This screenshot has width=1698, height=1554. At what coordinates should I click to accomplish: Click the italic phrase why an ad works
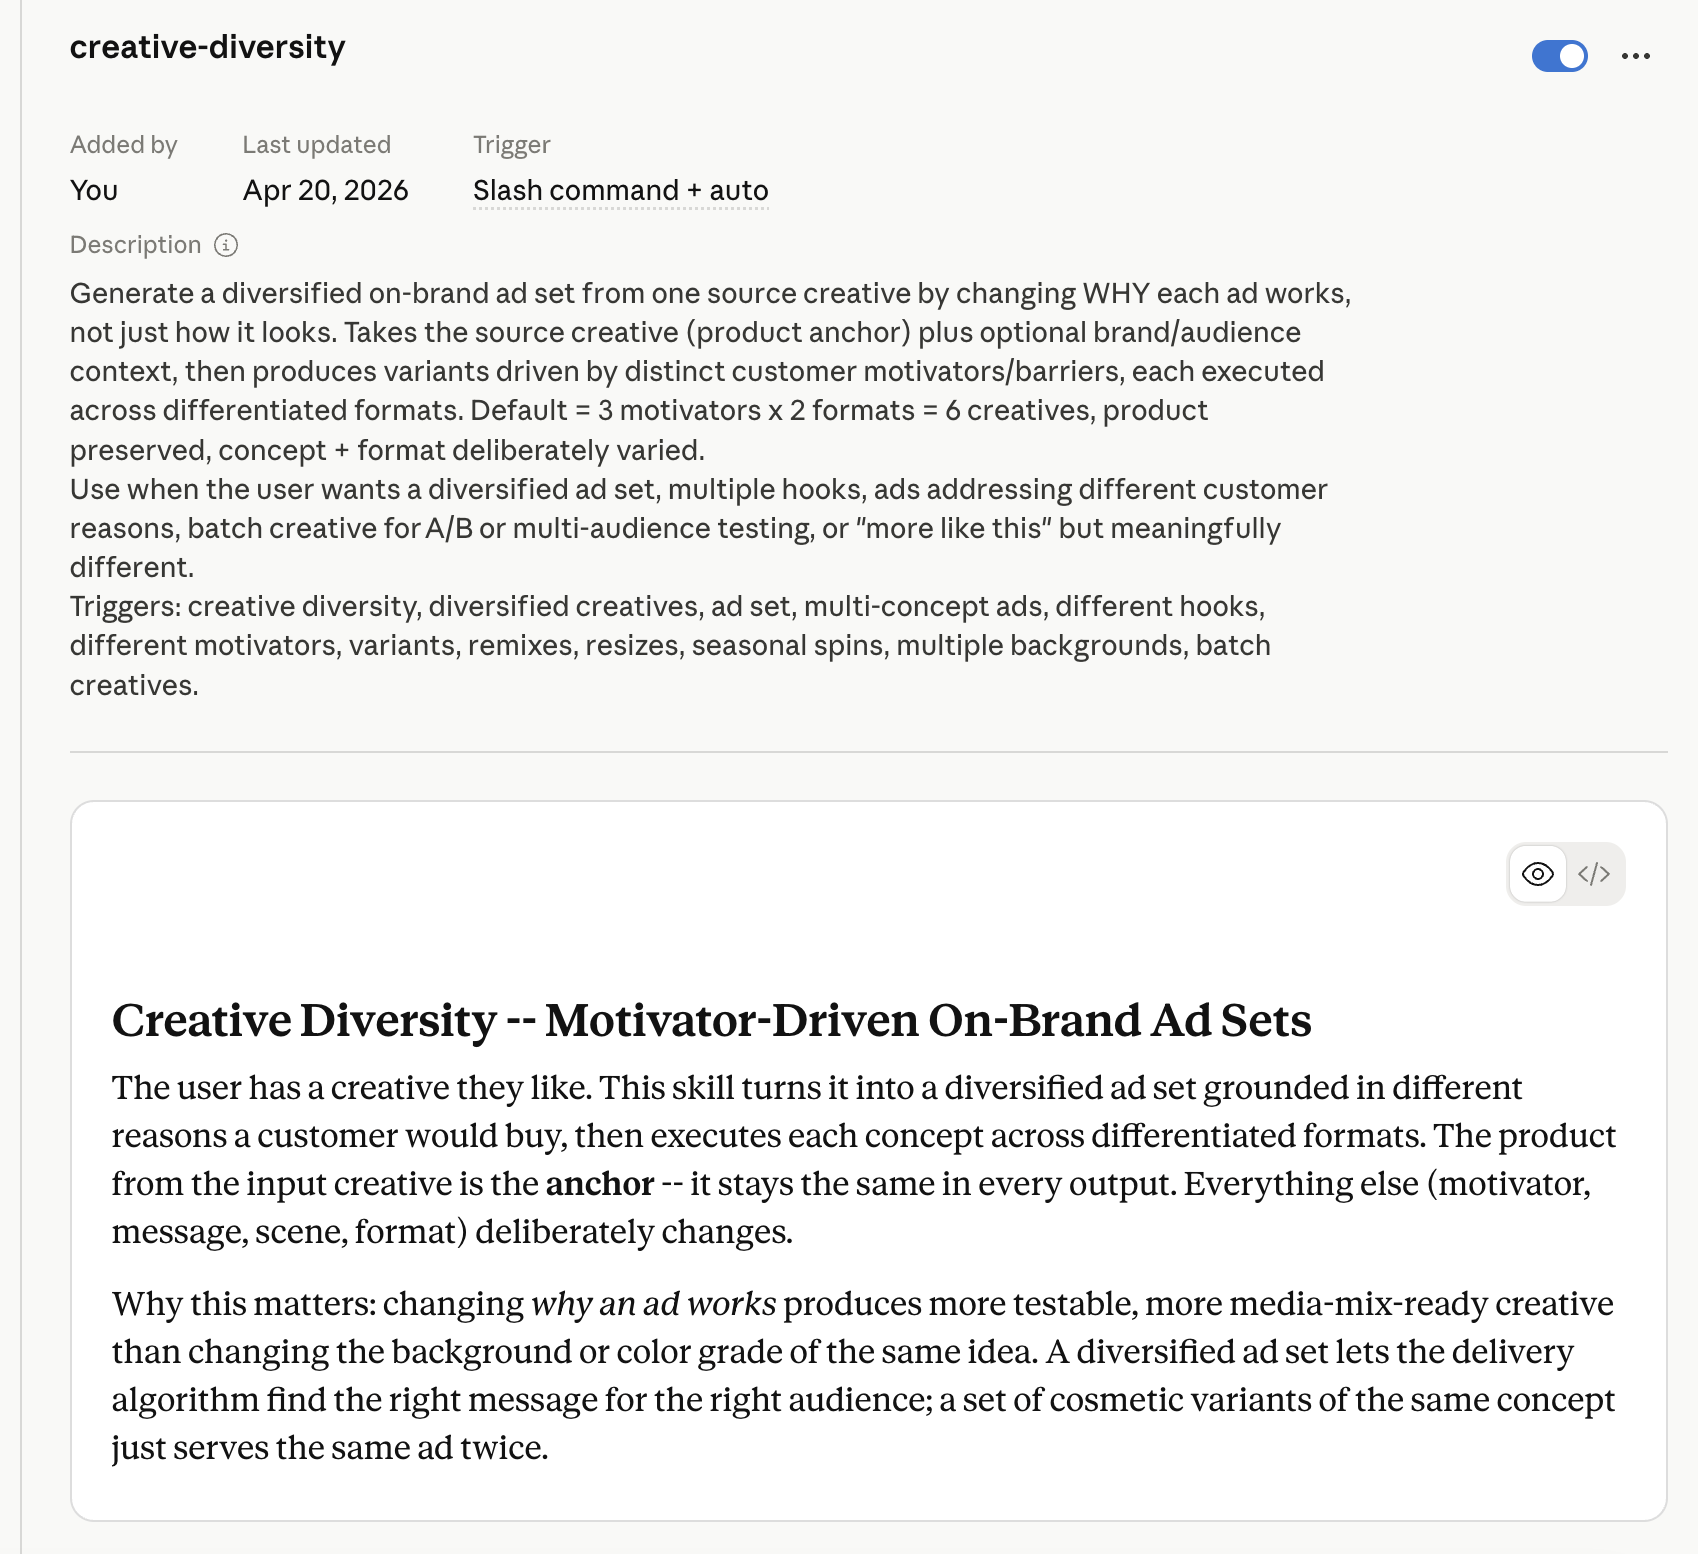point(653,1304)
